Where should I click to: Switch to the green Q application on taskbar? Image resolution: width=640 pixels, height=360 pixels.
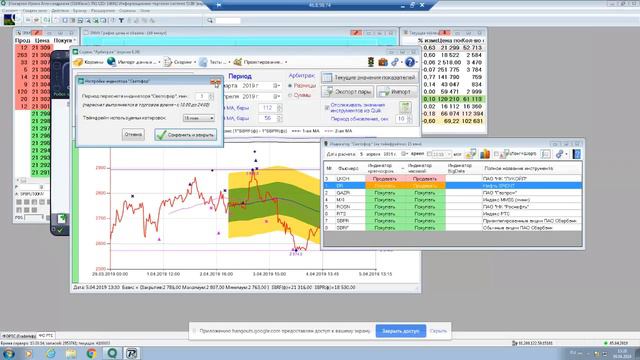pos(112,353)
